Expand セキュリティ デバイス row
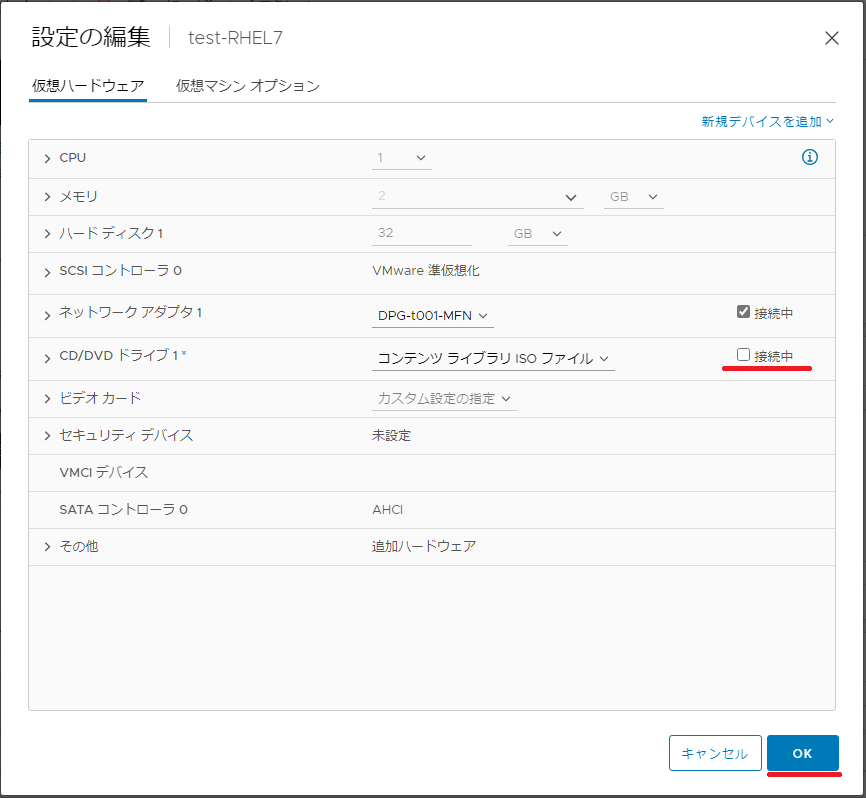The height and width of the screenshot is (798, 866). click(47, 436)
